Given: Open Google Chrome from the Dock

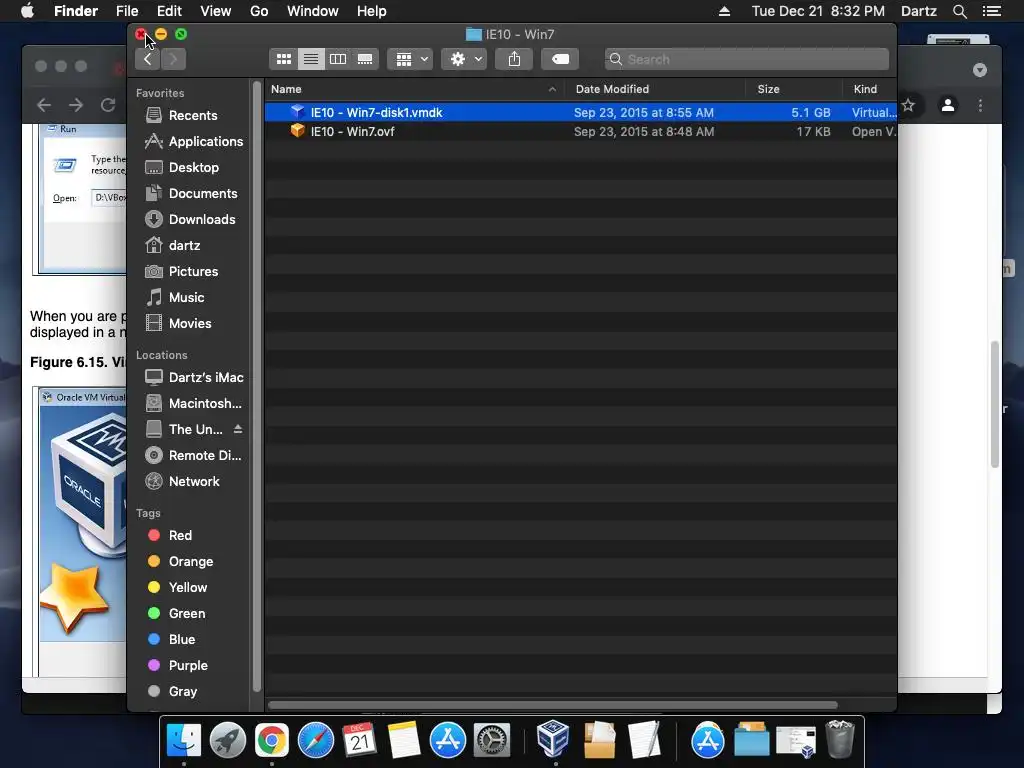Looking at the screenshot, I should (272, 741).
